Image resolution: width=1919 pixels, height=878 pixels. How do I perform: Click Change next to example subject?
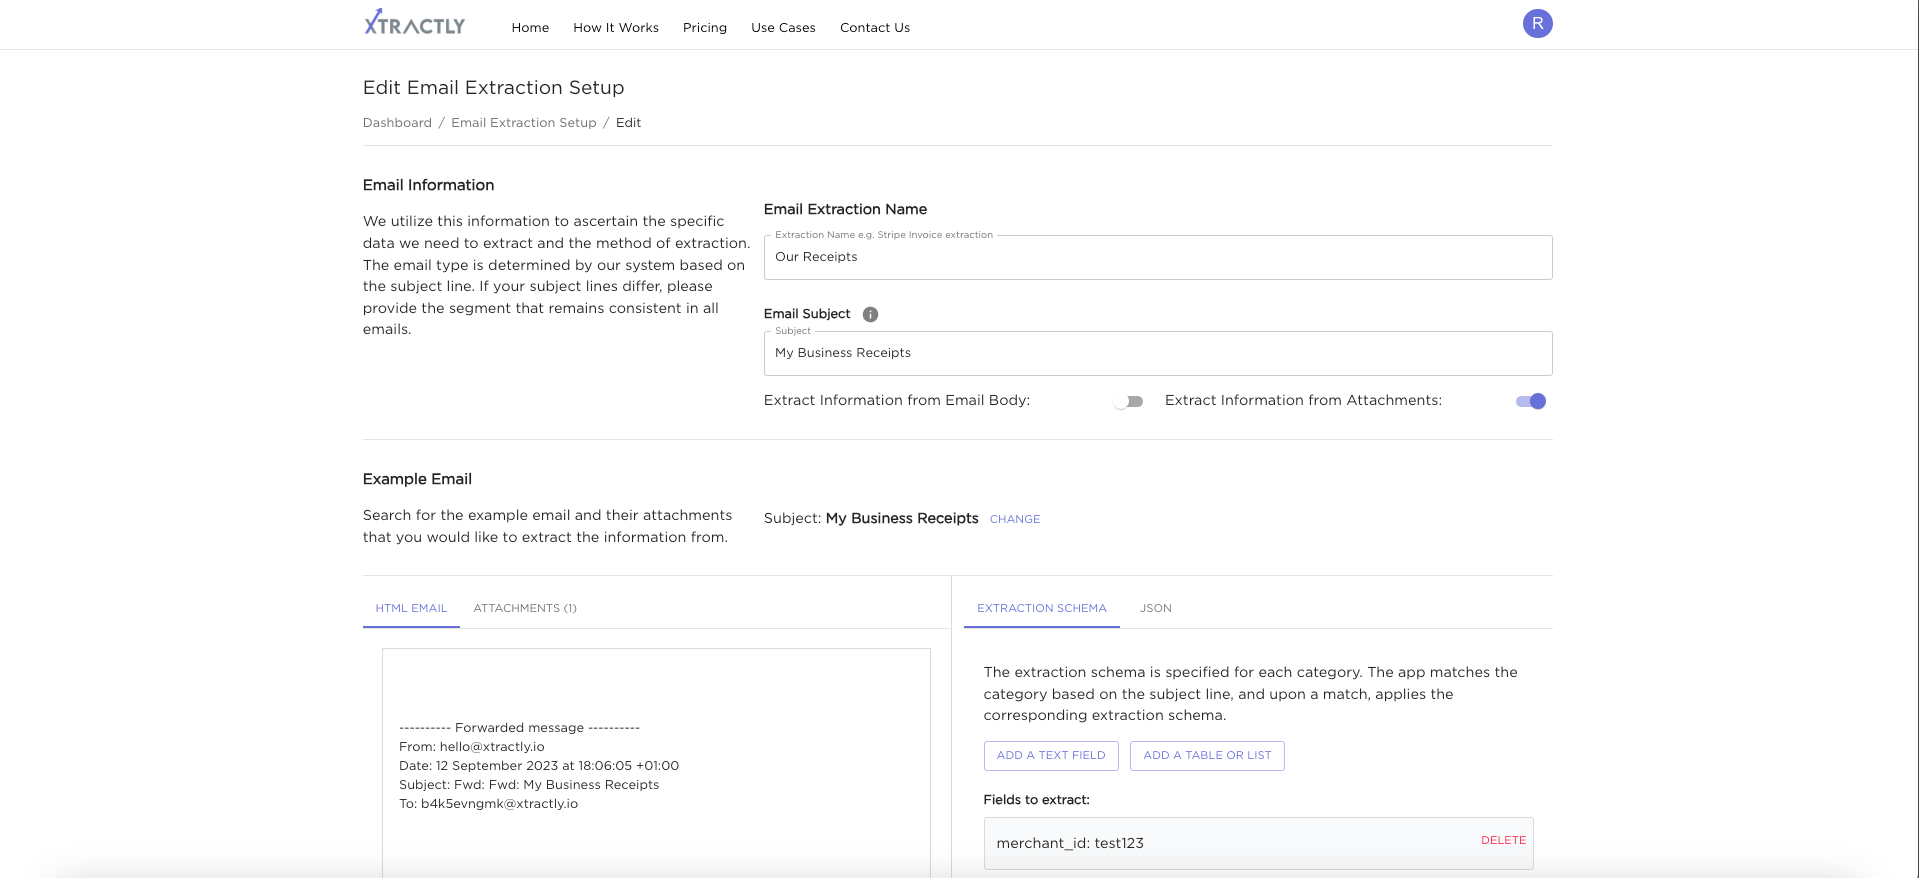(x=1015, y=519)
